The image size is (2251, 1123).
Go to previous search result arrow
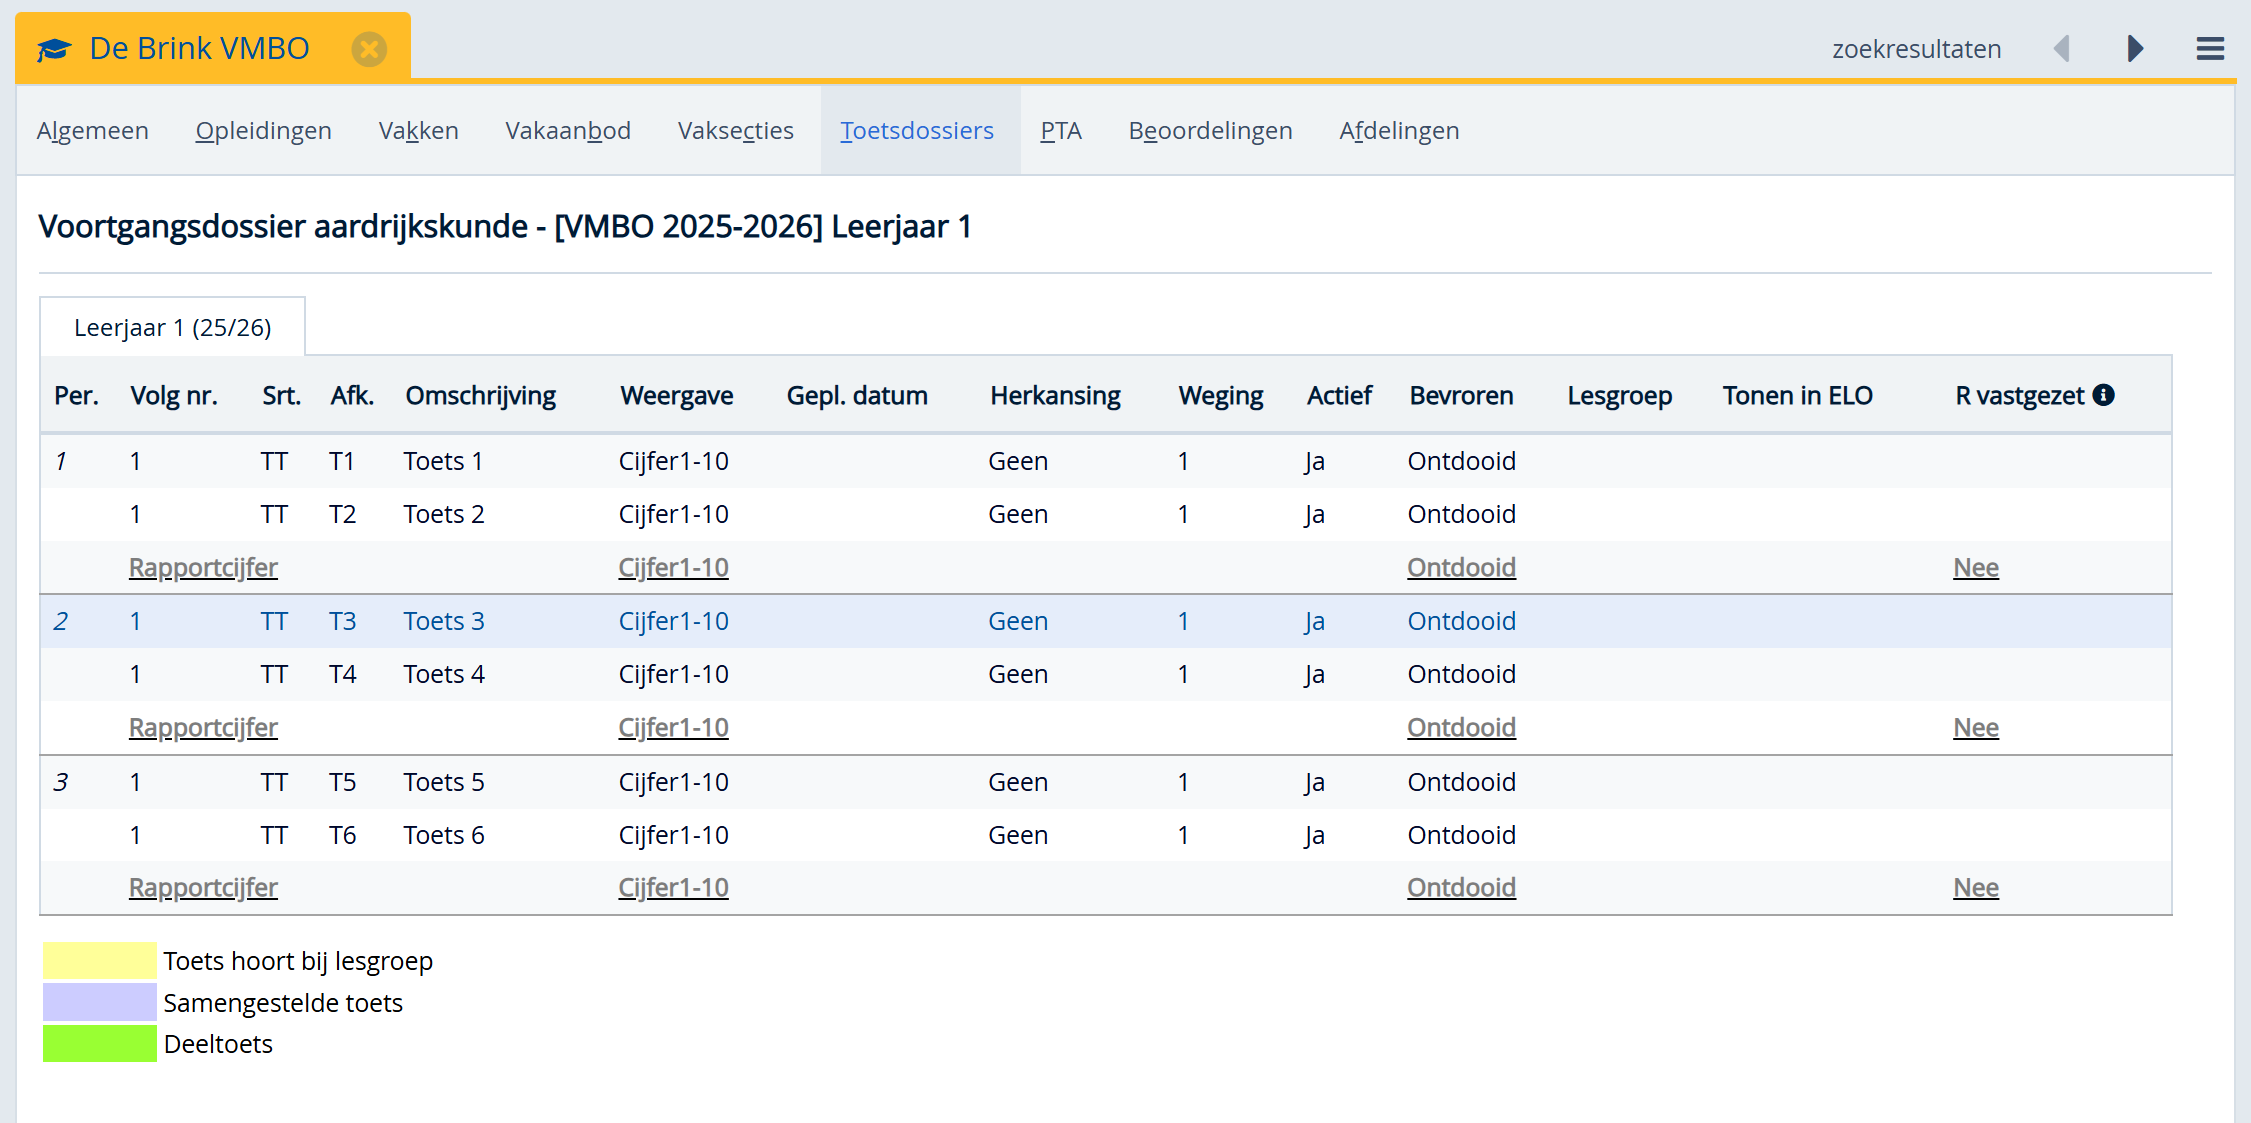click(2062, 49)
